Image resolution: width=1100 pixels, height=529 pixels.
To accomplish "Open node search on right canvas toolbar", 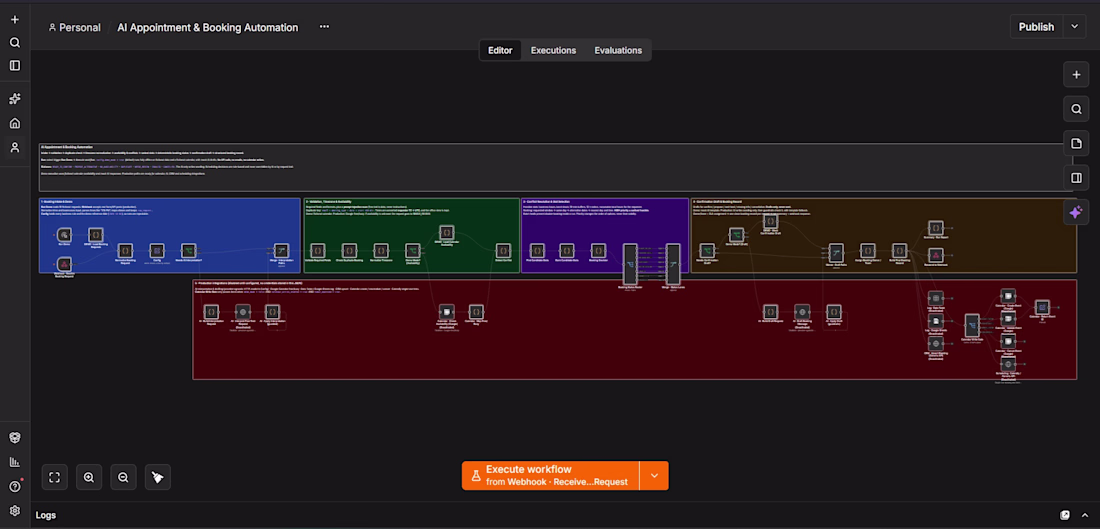I will (x=1076, y=109).
